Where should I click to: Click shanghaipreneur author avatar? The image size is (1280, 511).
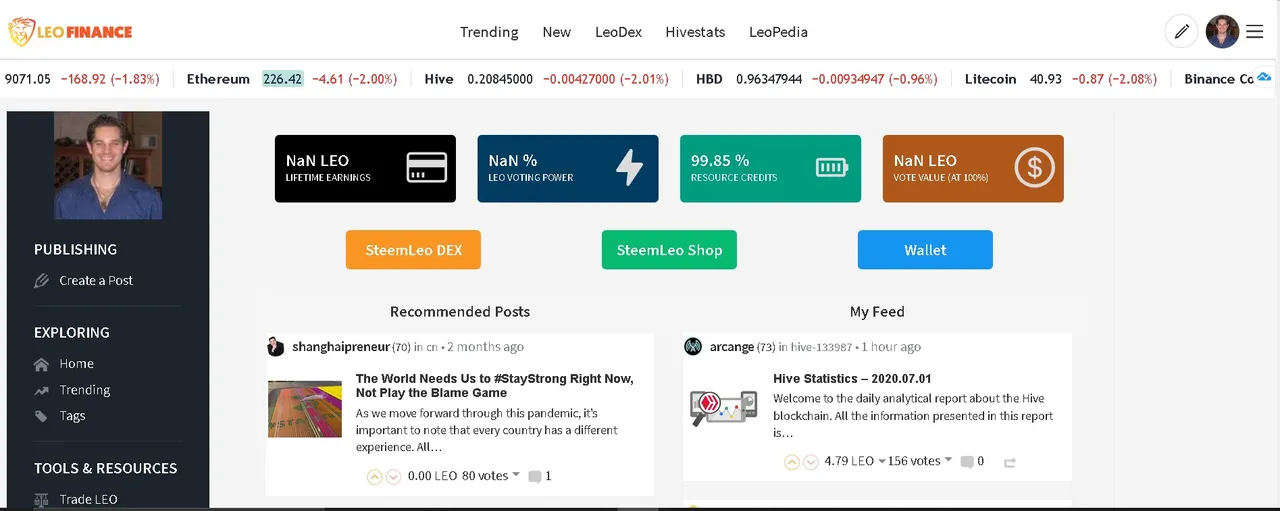(276, 347)
